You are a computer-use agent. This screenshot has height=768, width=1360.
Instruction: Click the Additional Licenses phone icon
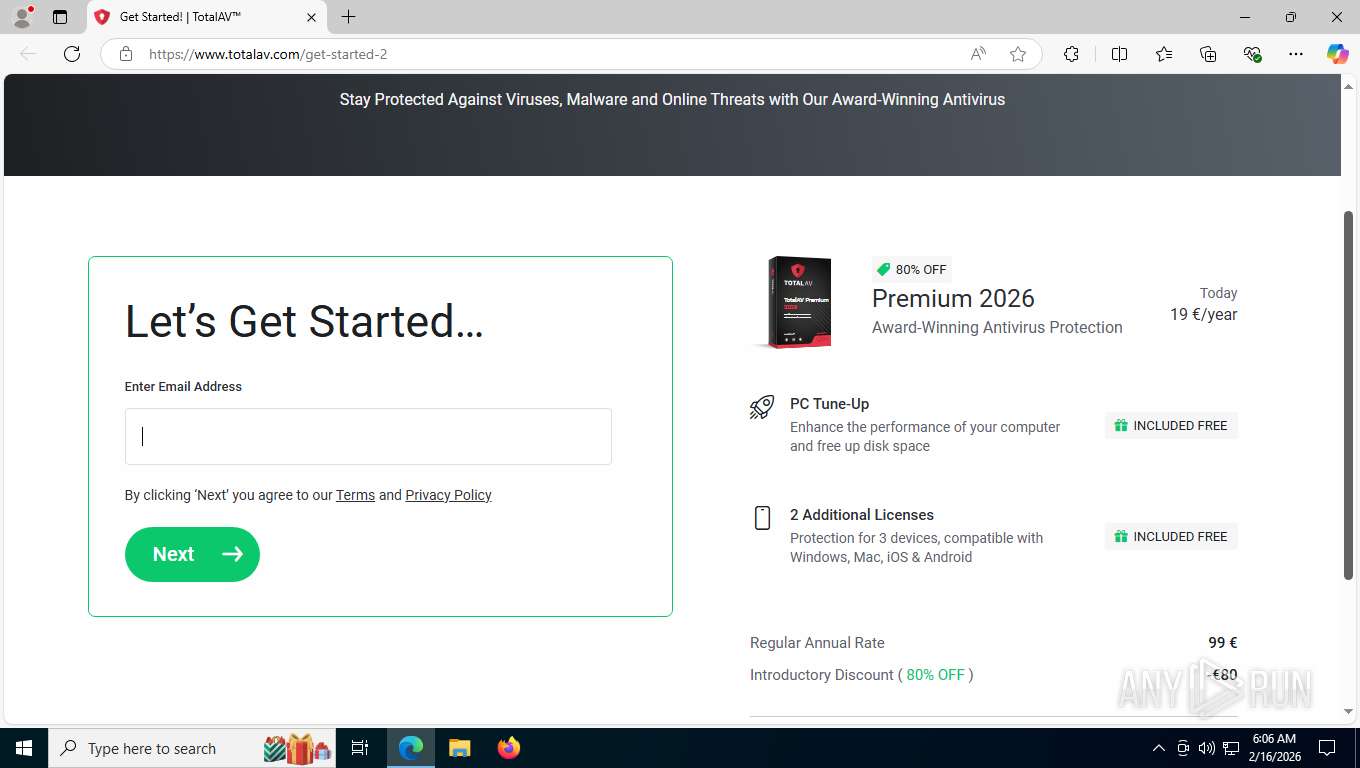[762, 517]
